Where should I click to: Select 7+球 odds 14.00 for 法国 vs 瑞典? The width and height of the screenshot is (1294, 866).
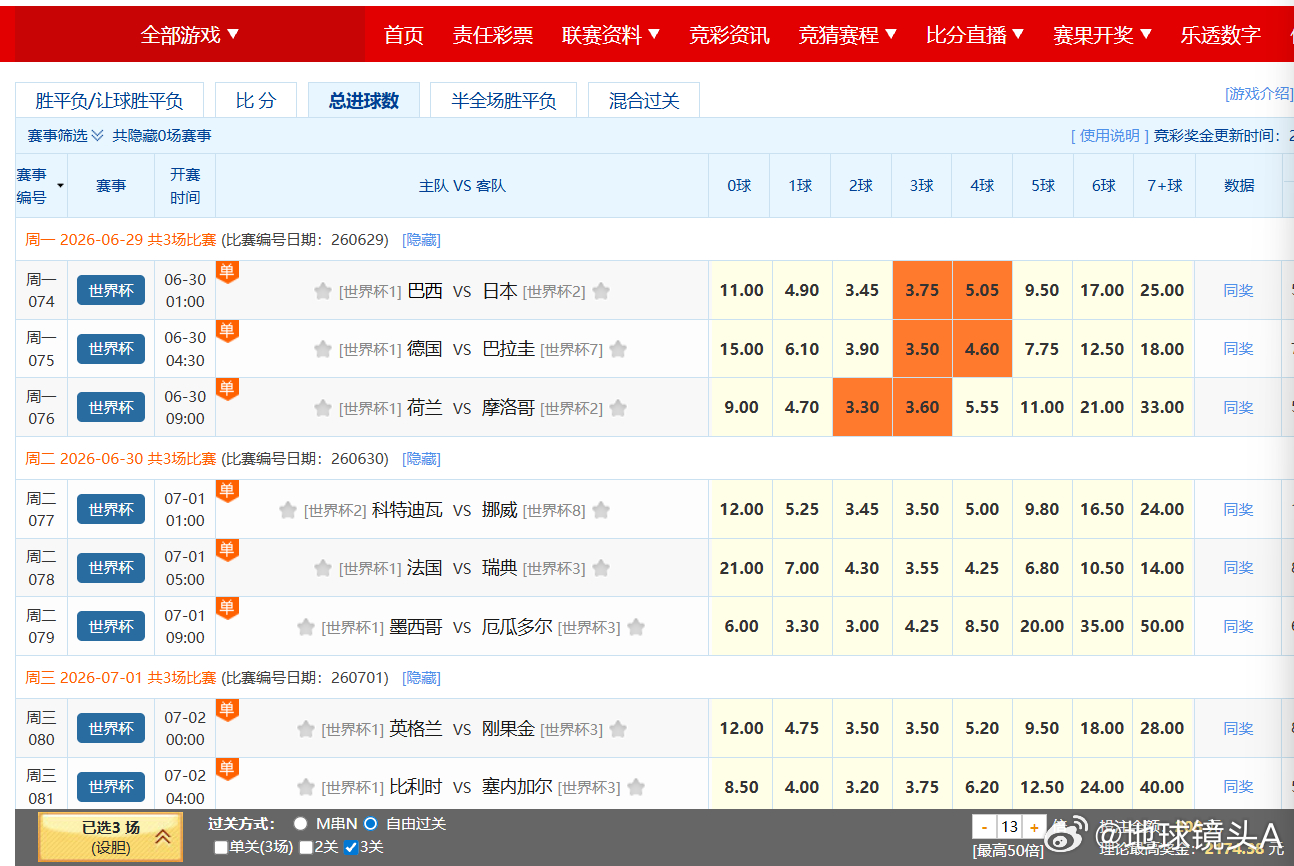pyautogui.click(x=1162, y=568)
